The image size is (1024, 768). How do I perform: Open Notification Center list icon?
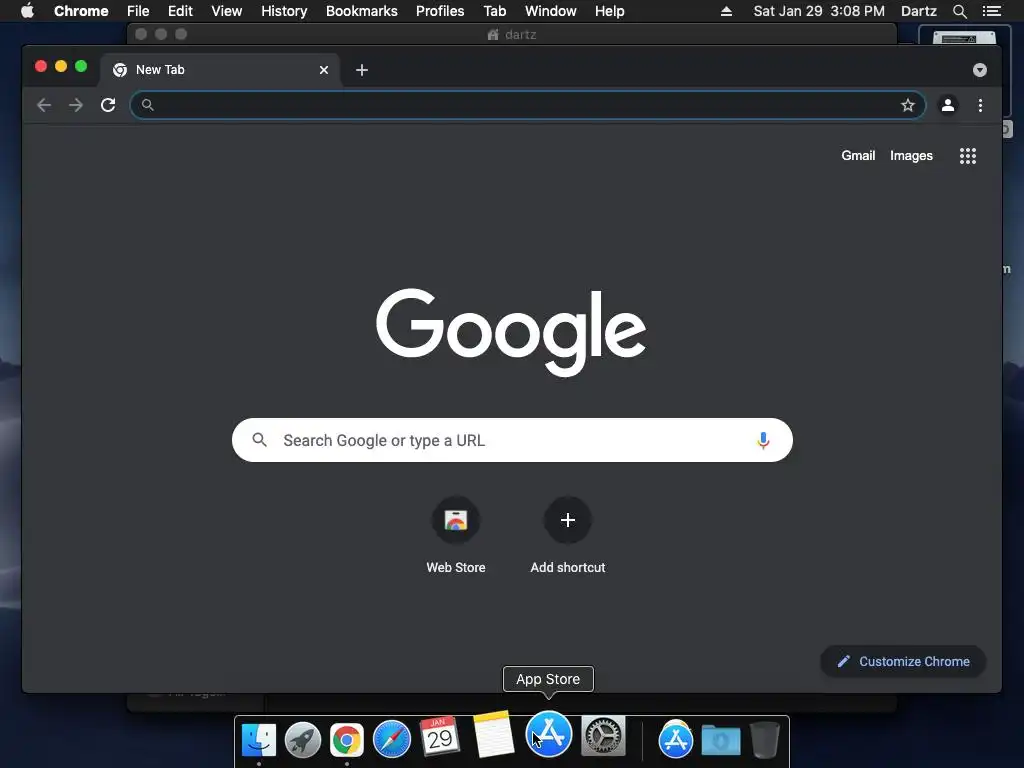(x=991, y=11)
